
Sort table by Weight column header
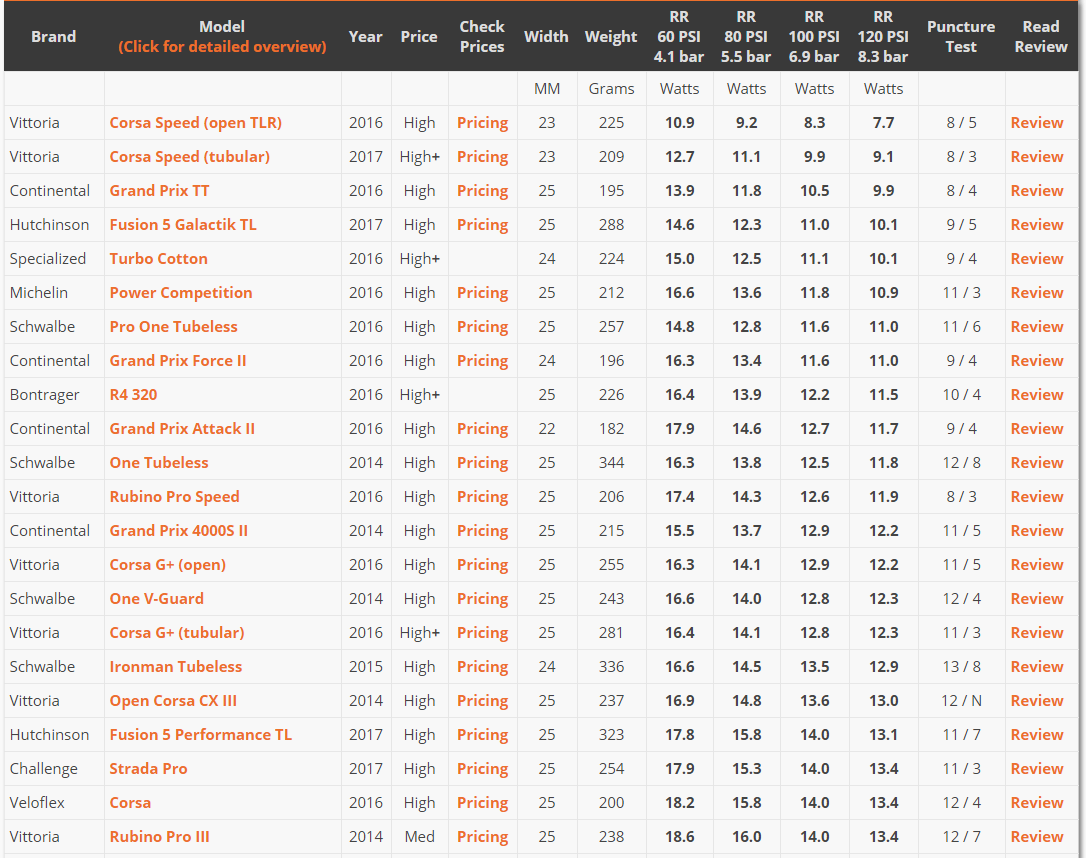point(610,37)
